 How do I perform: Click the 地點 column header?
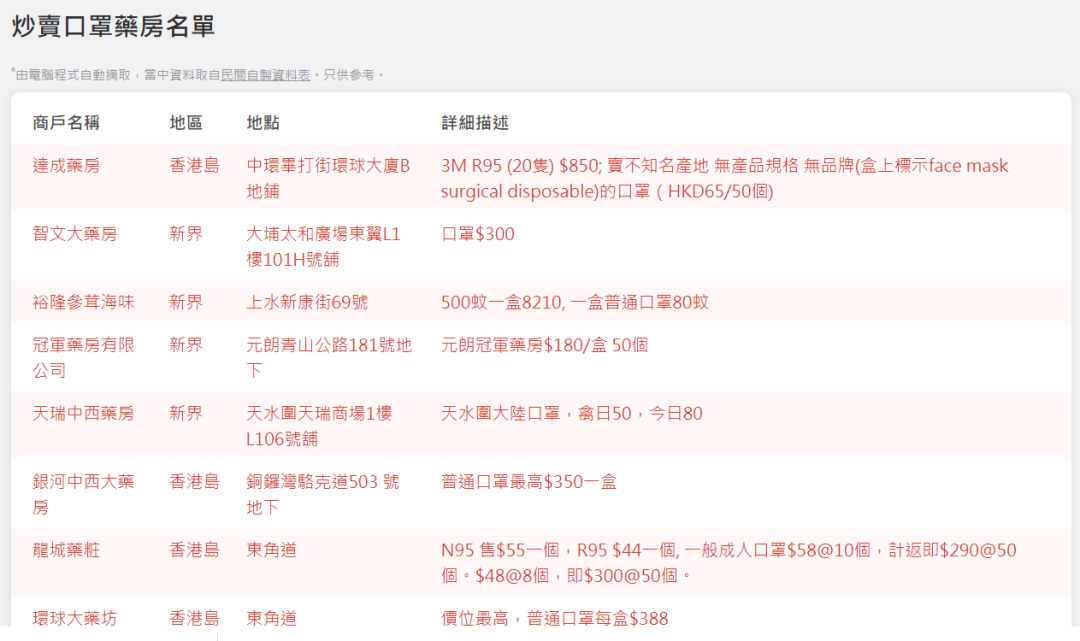click(x=263, y=123)
